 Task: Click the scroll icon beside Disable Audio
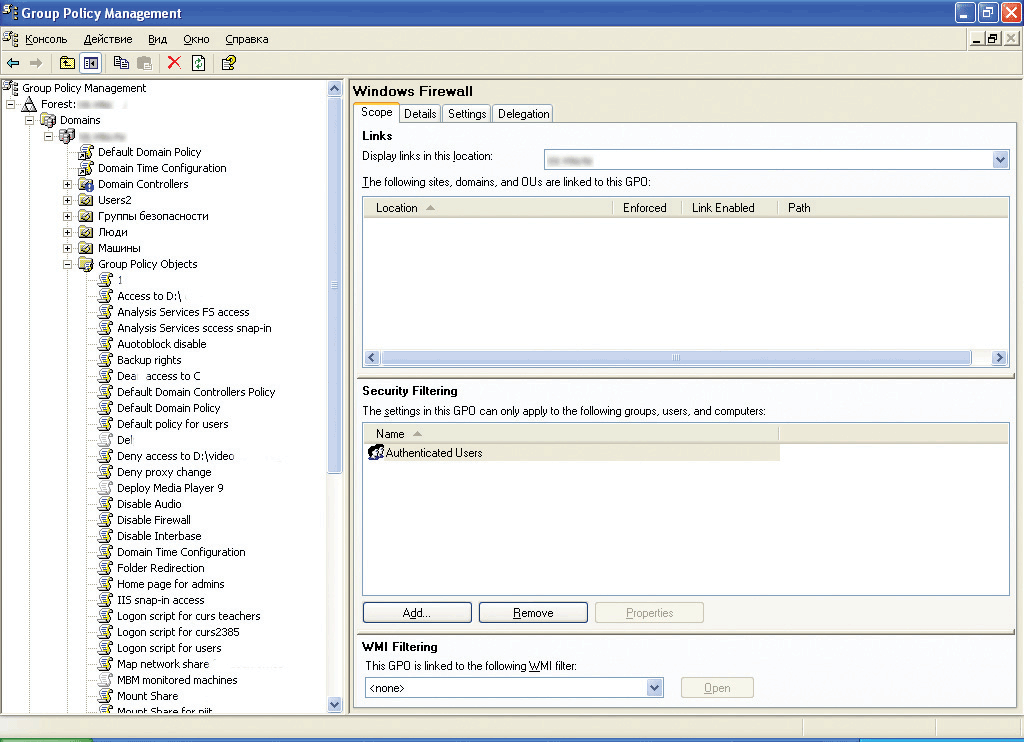pos(105,504)
